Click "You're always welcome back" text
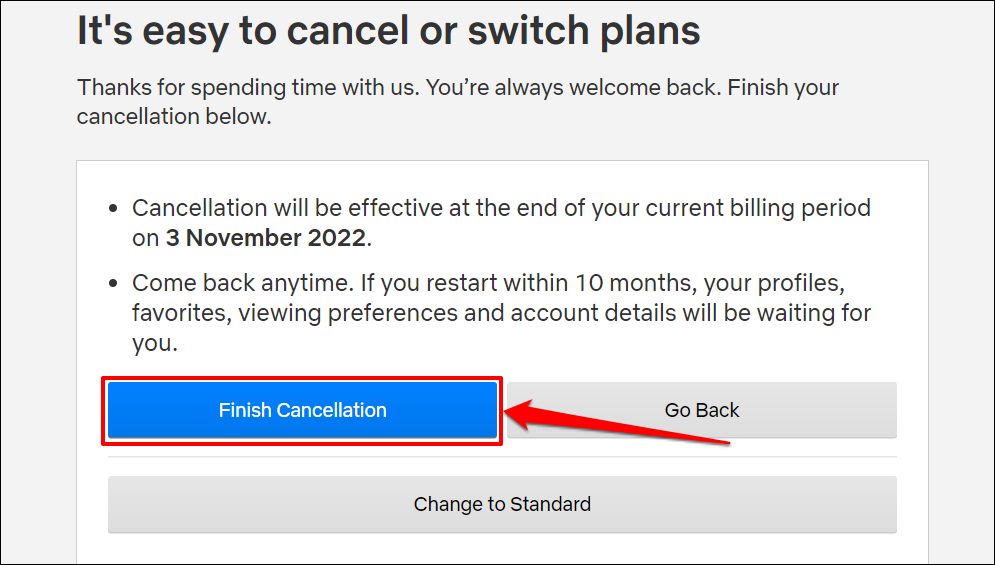Viewport: 995px width, 565px height. point(572,87)
